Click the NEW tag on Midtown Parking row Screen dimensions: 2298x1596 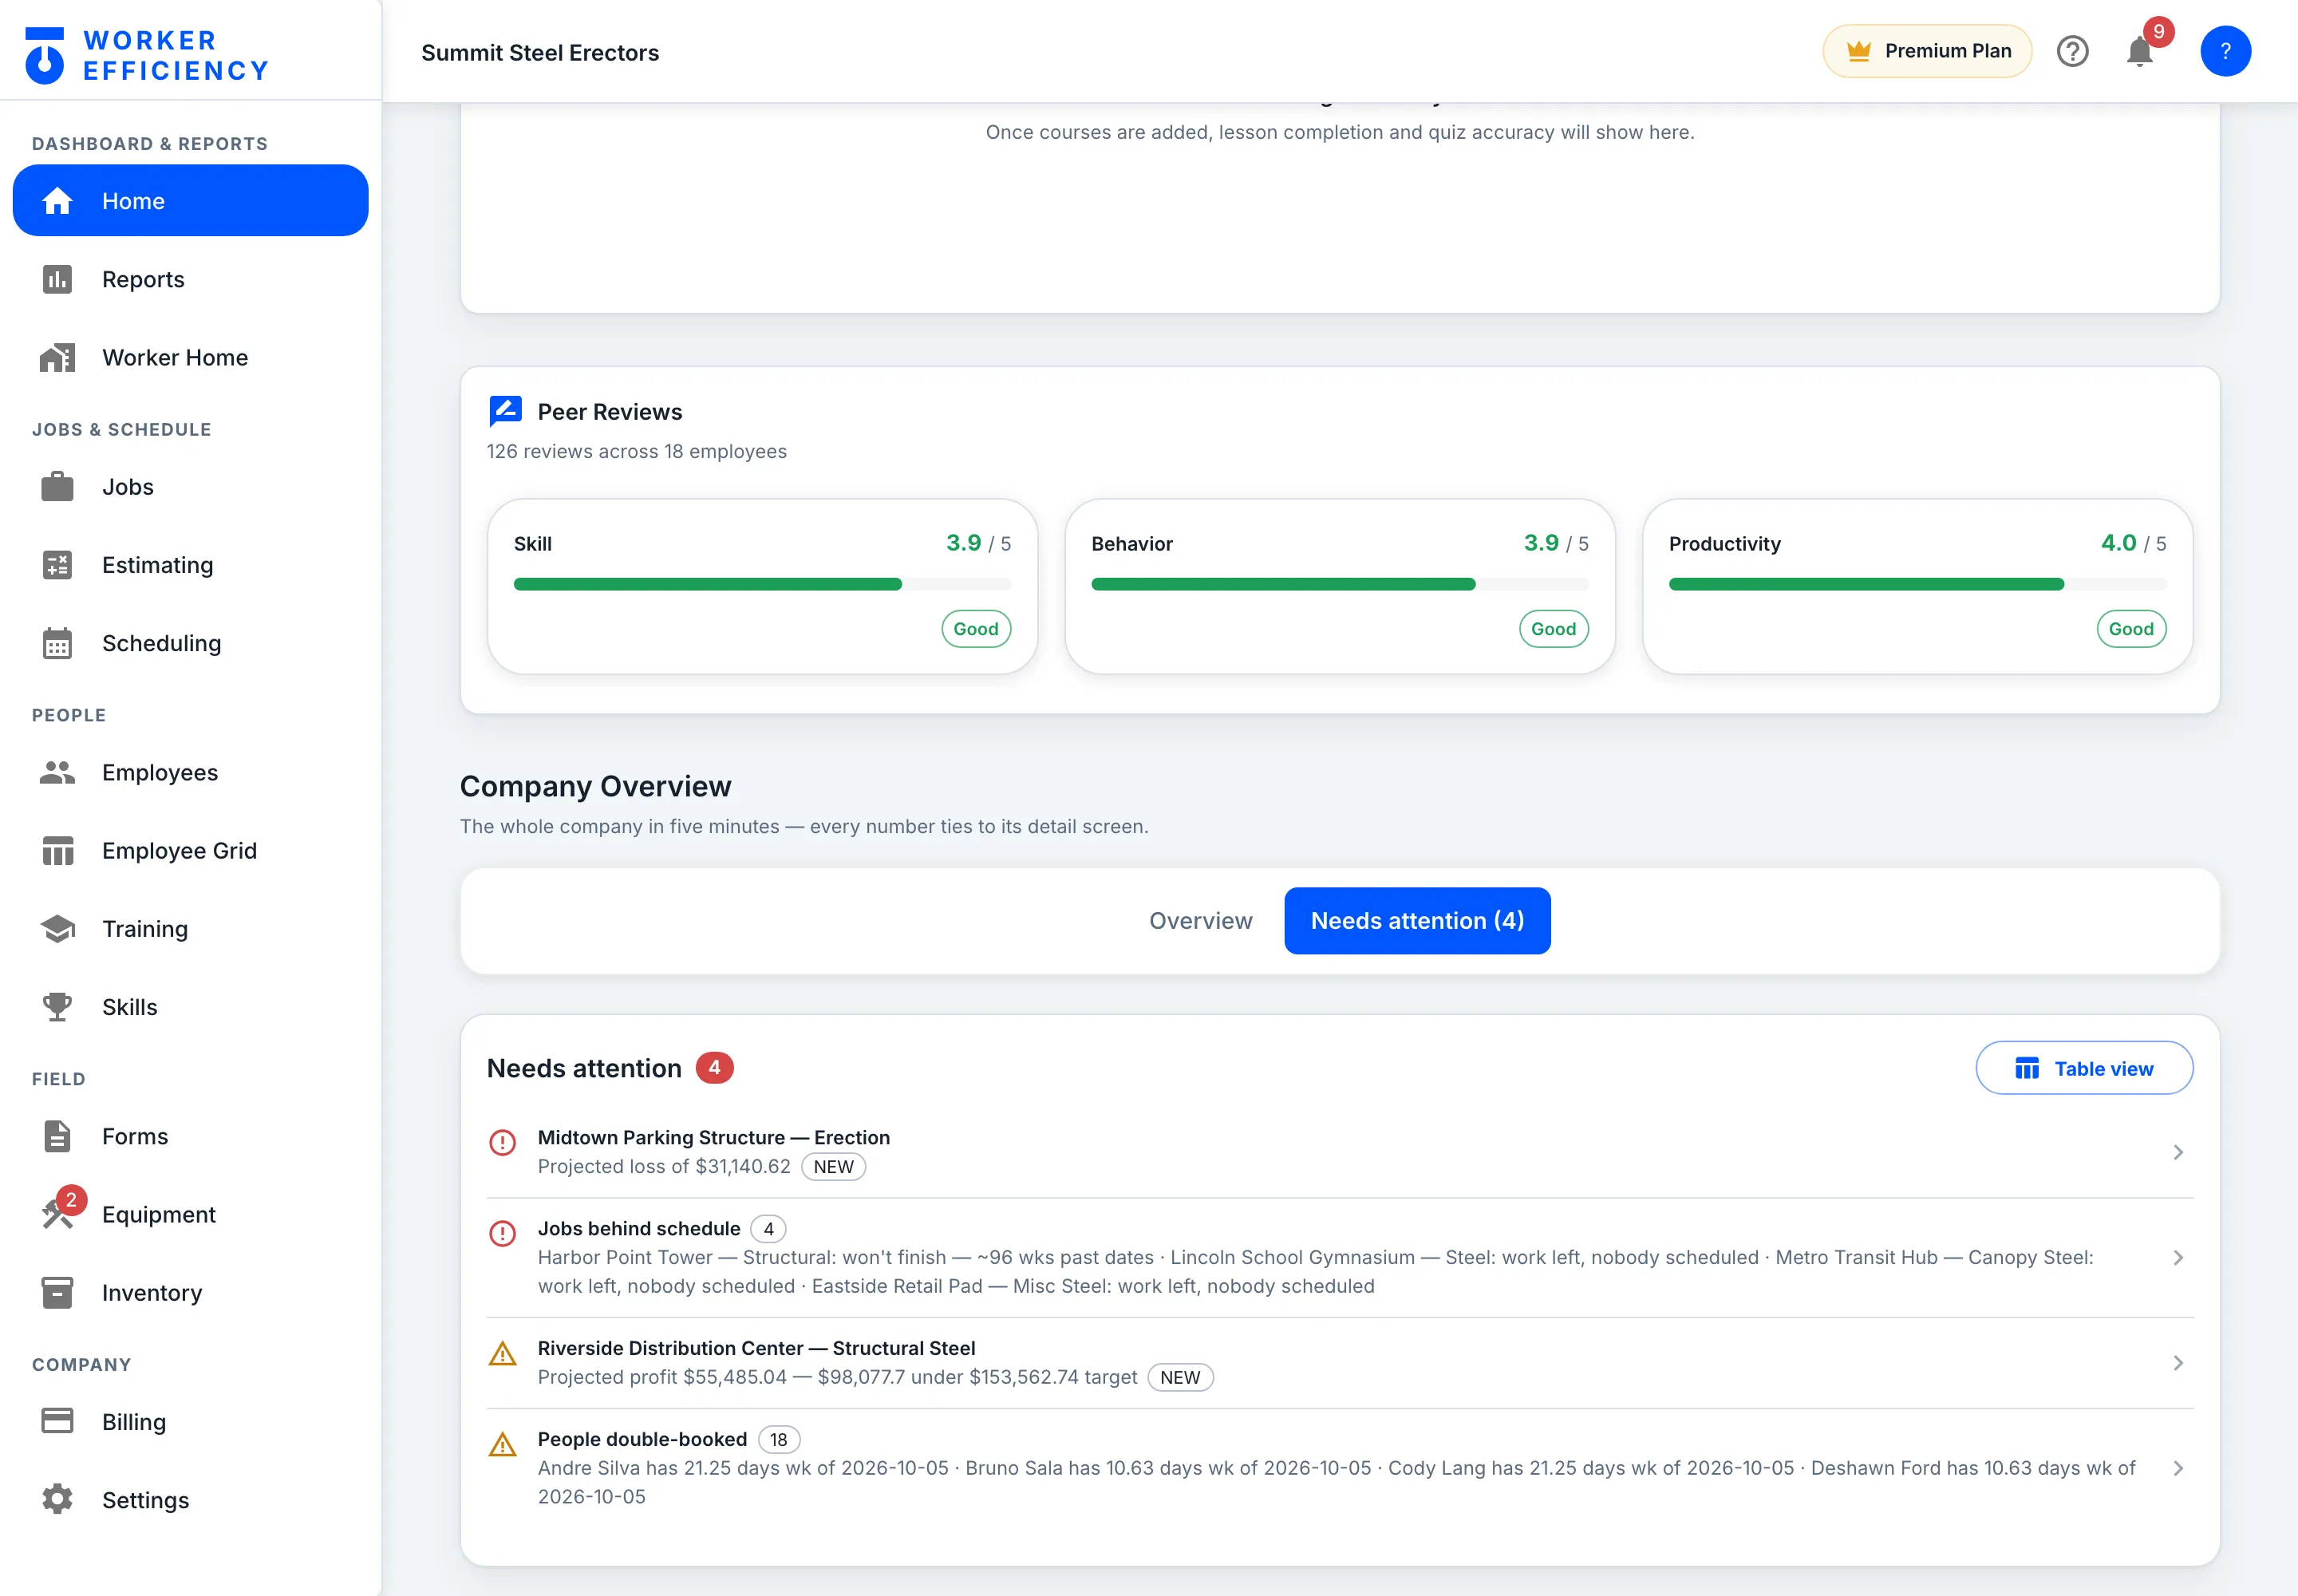tap(833, 1167)
